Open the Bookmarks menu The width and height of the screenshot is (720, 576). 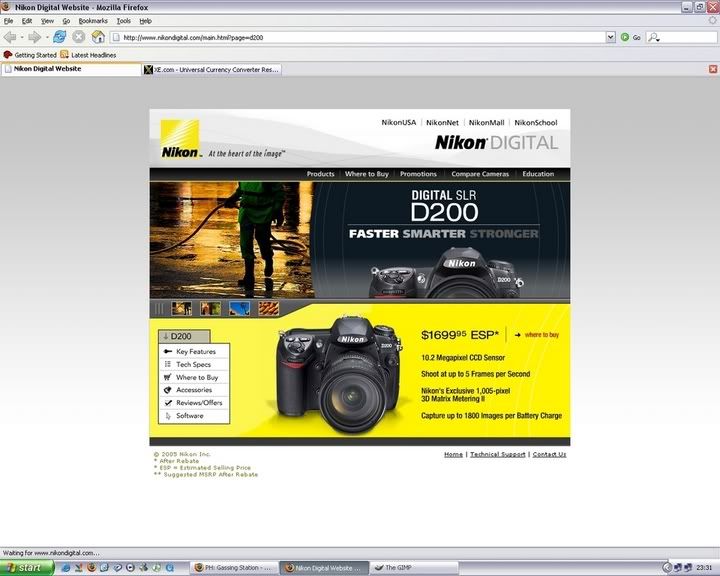click(x=93, y=21)
